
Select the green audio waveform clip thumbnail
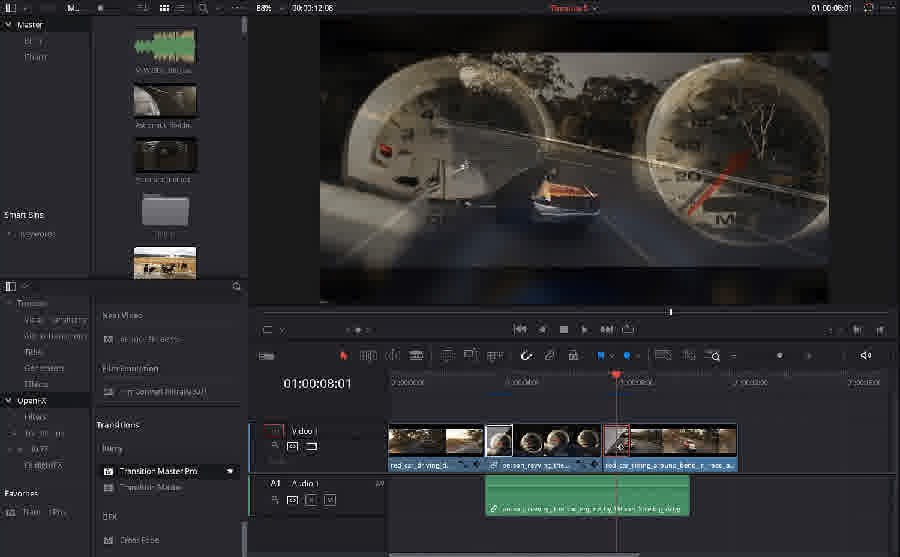pos(165,47)
